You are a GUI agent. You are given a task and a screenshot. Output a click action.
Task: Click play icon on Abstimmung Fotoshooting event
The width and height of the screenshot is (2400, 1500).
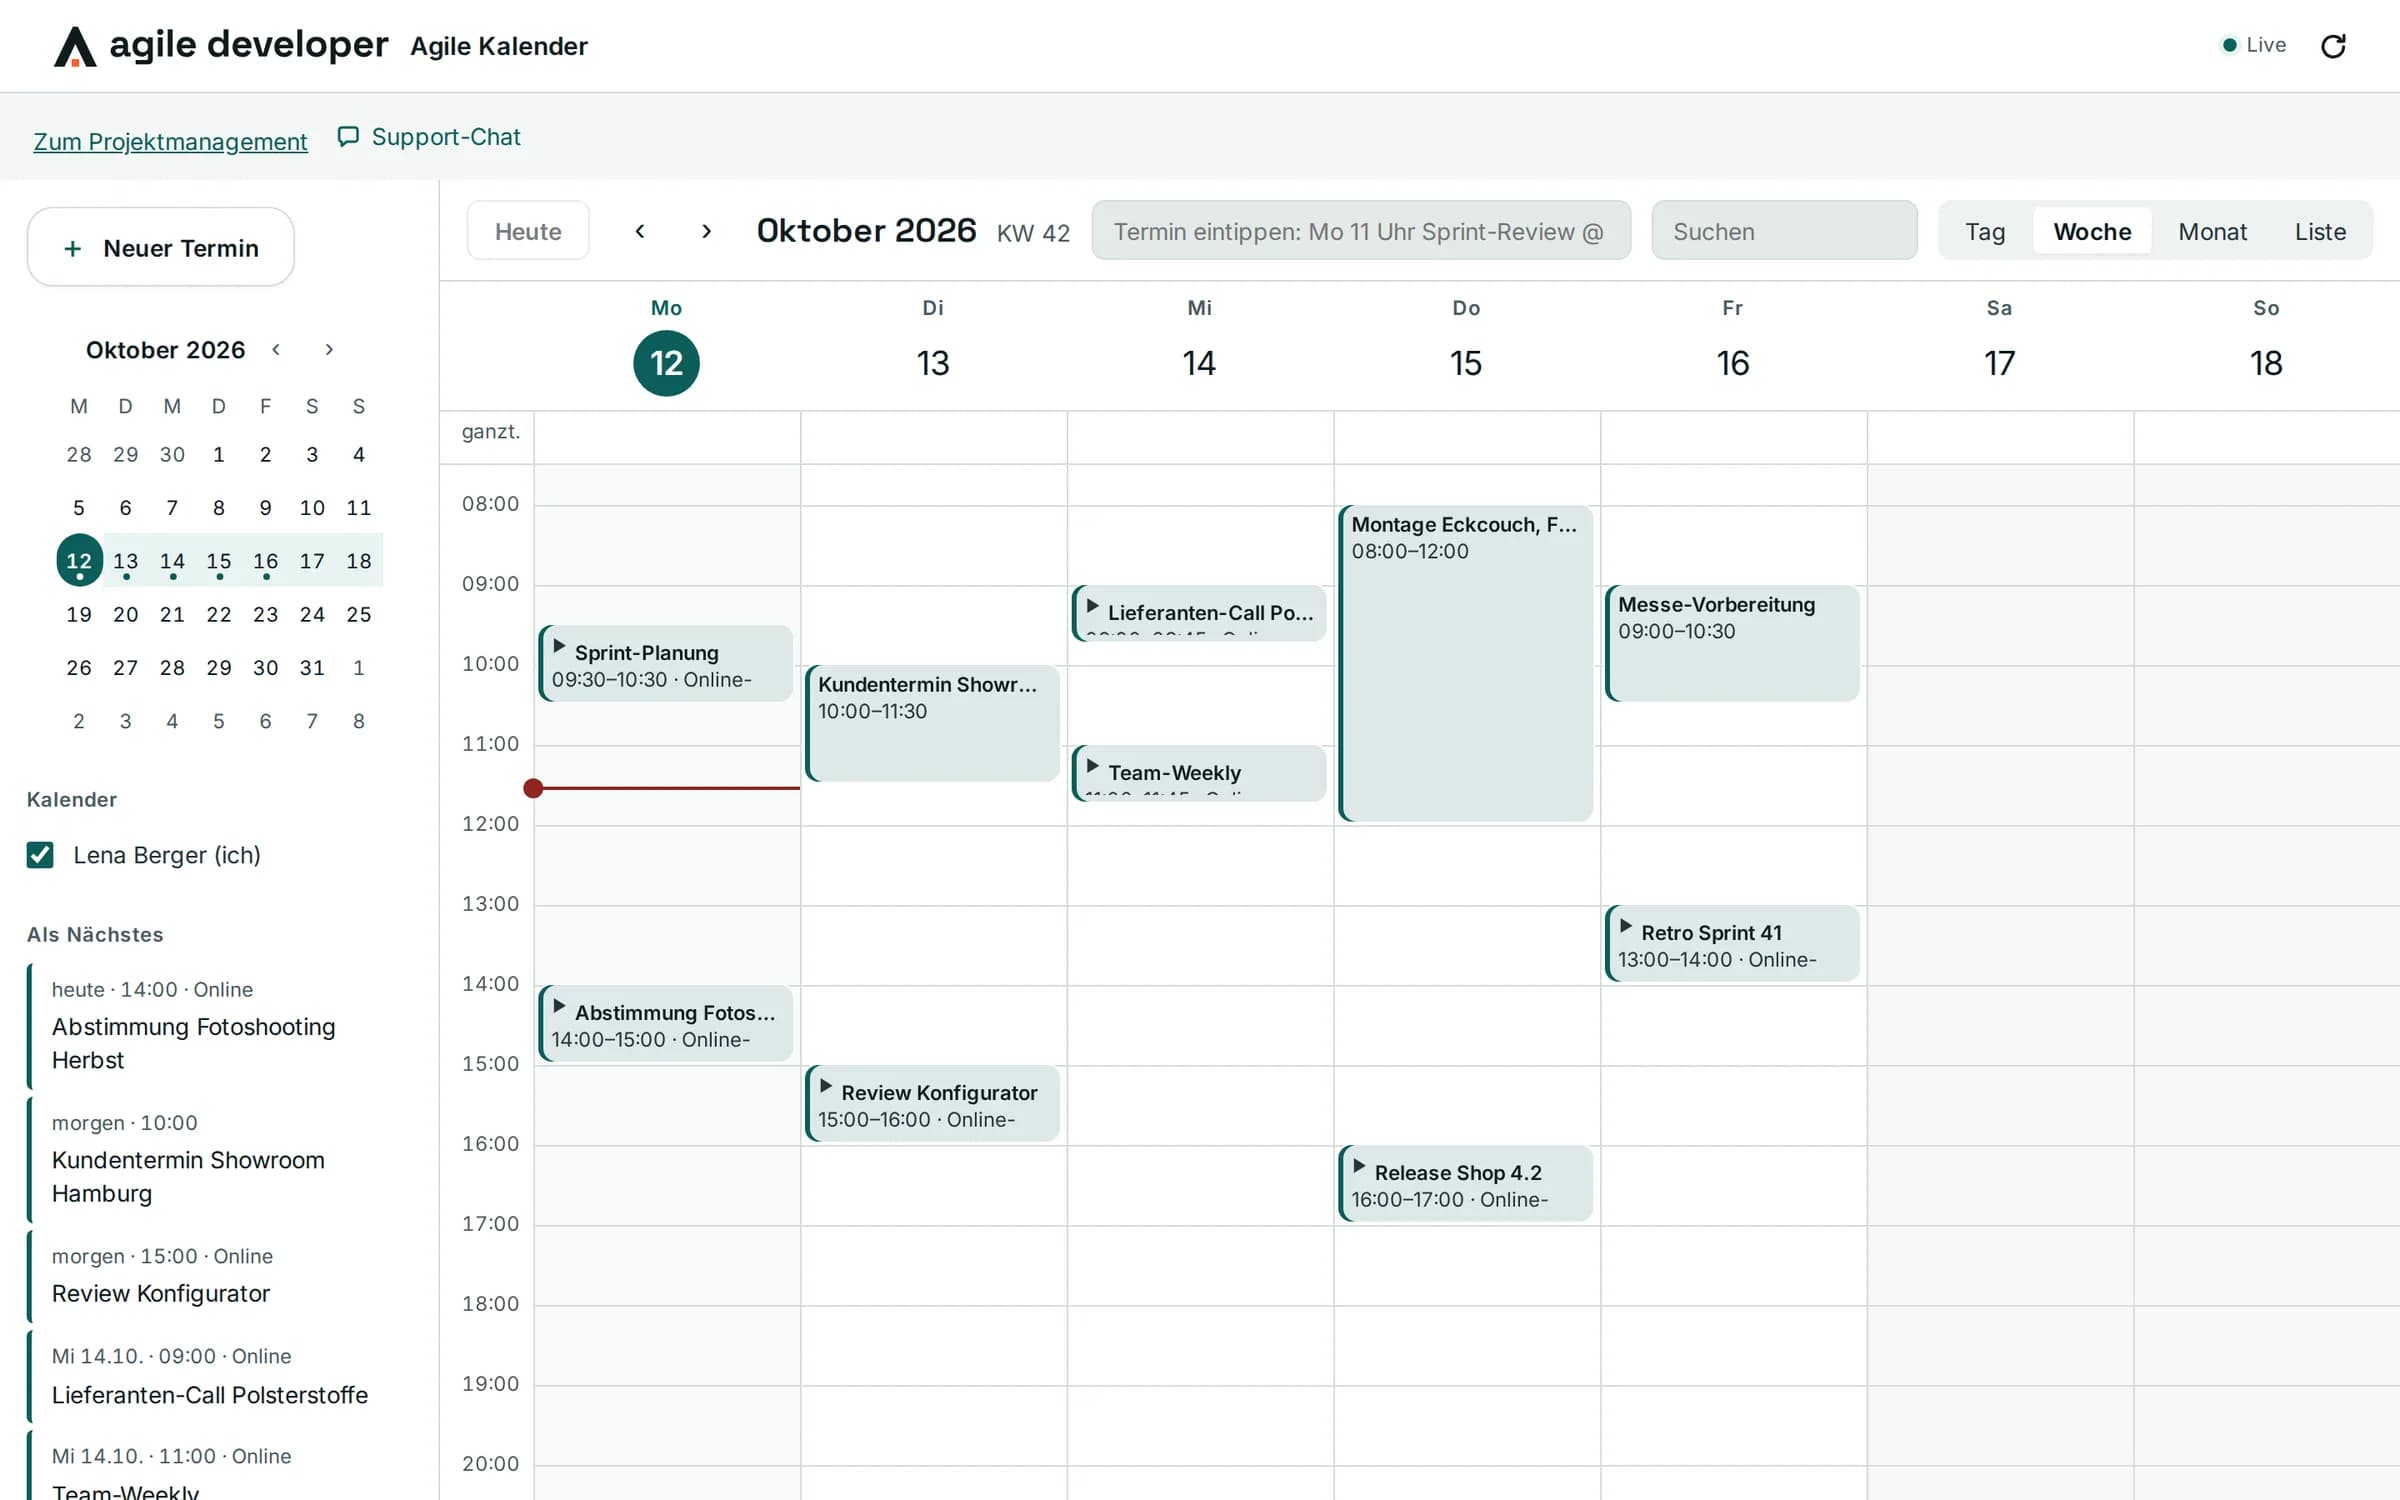[560, 1007]
